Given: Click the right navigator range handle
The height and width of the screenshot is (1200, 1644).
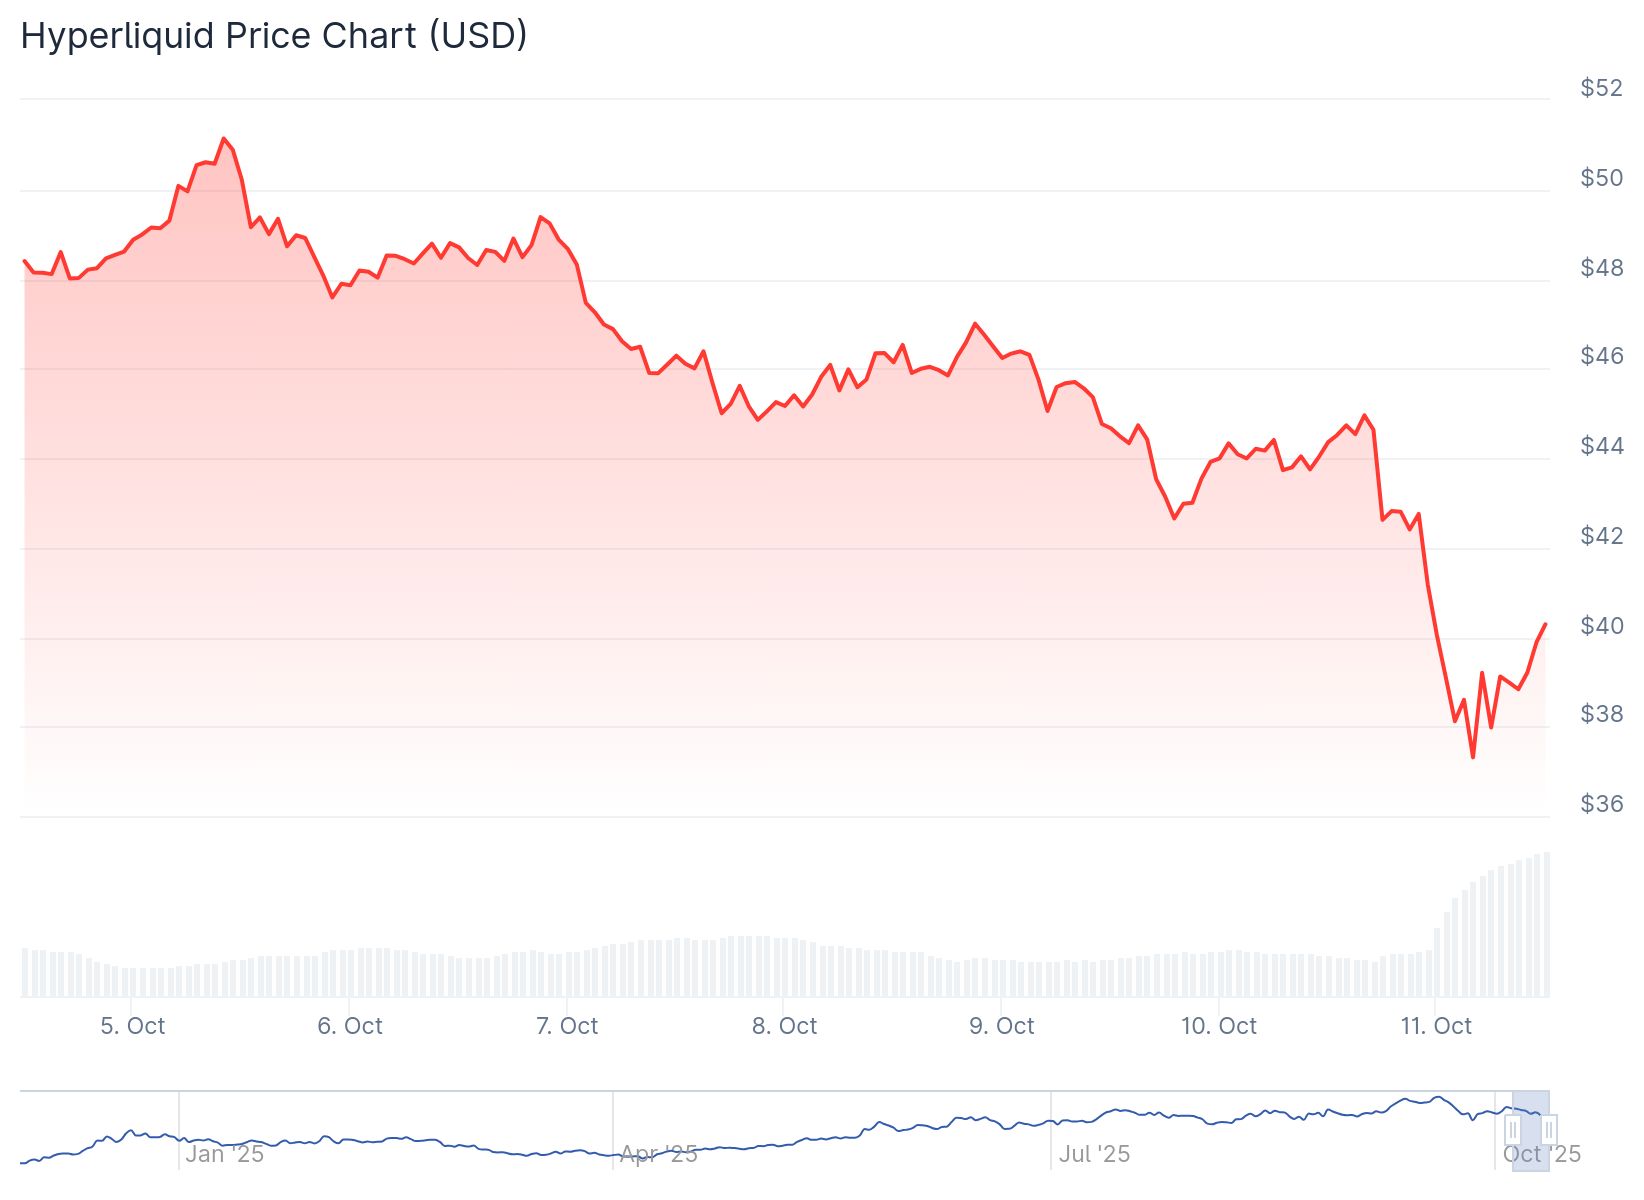Looking at the screenshot, I should pos(1548,1130).
